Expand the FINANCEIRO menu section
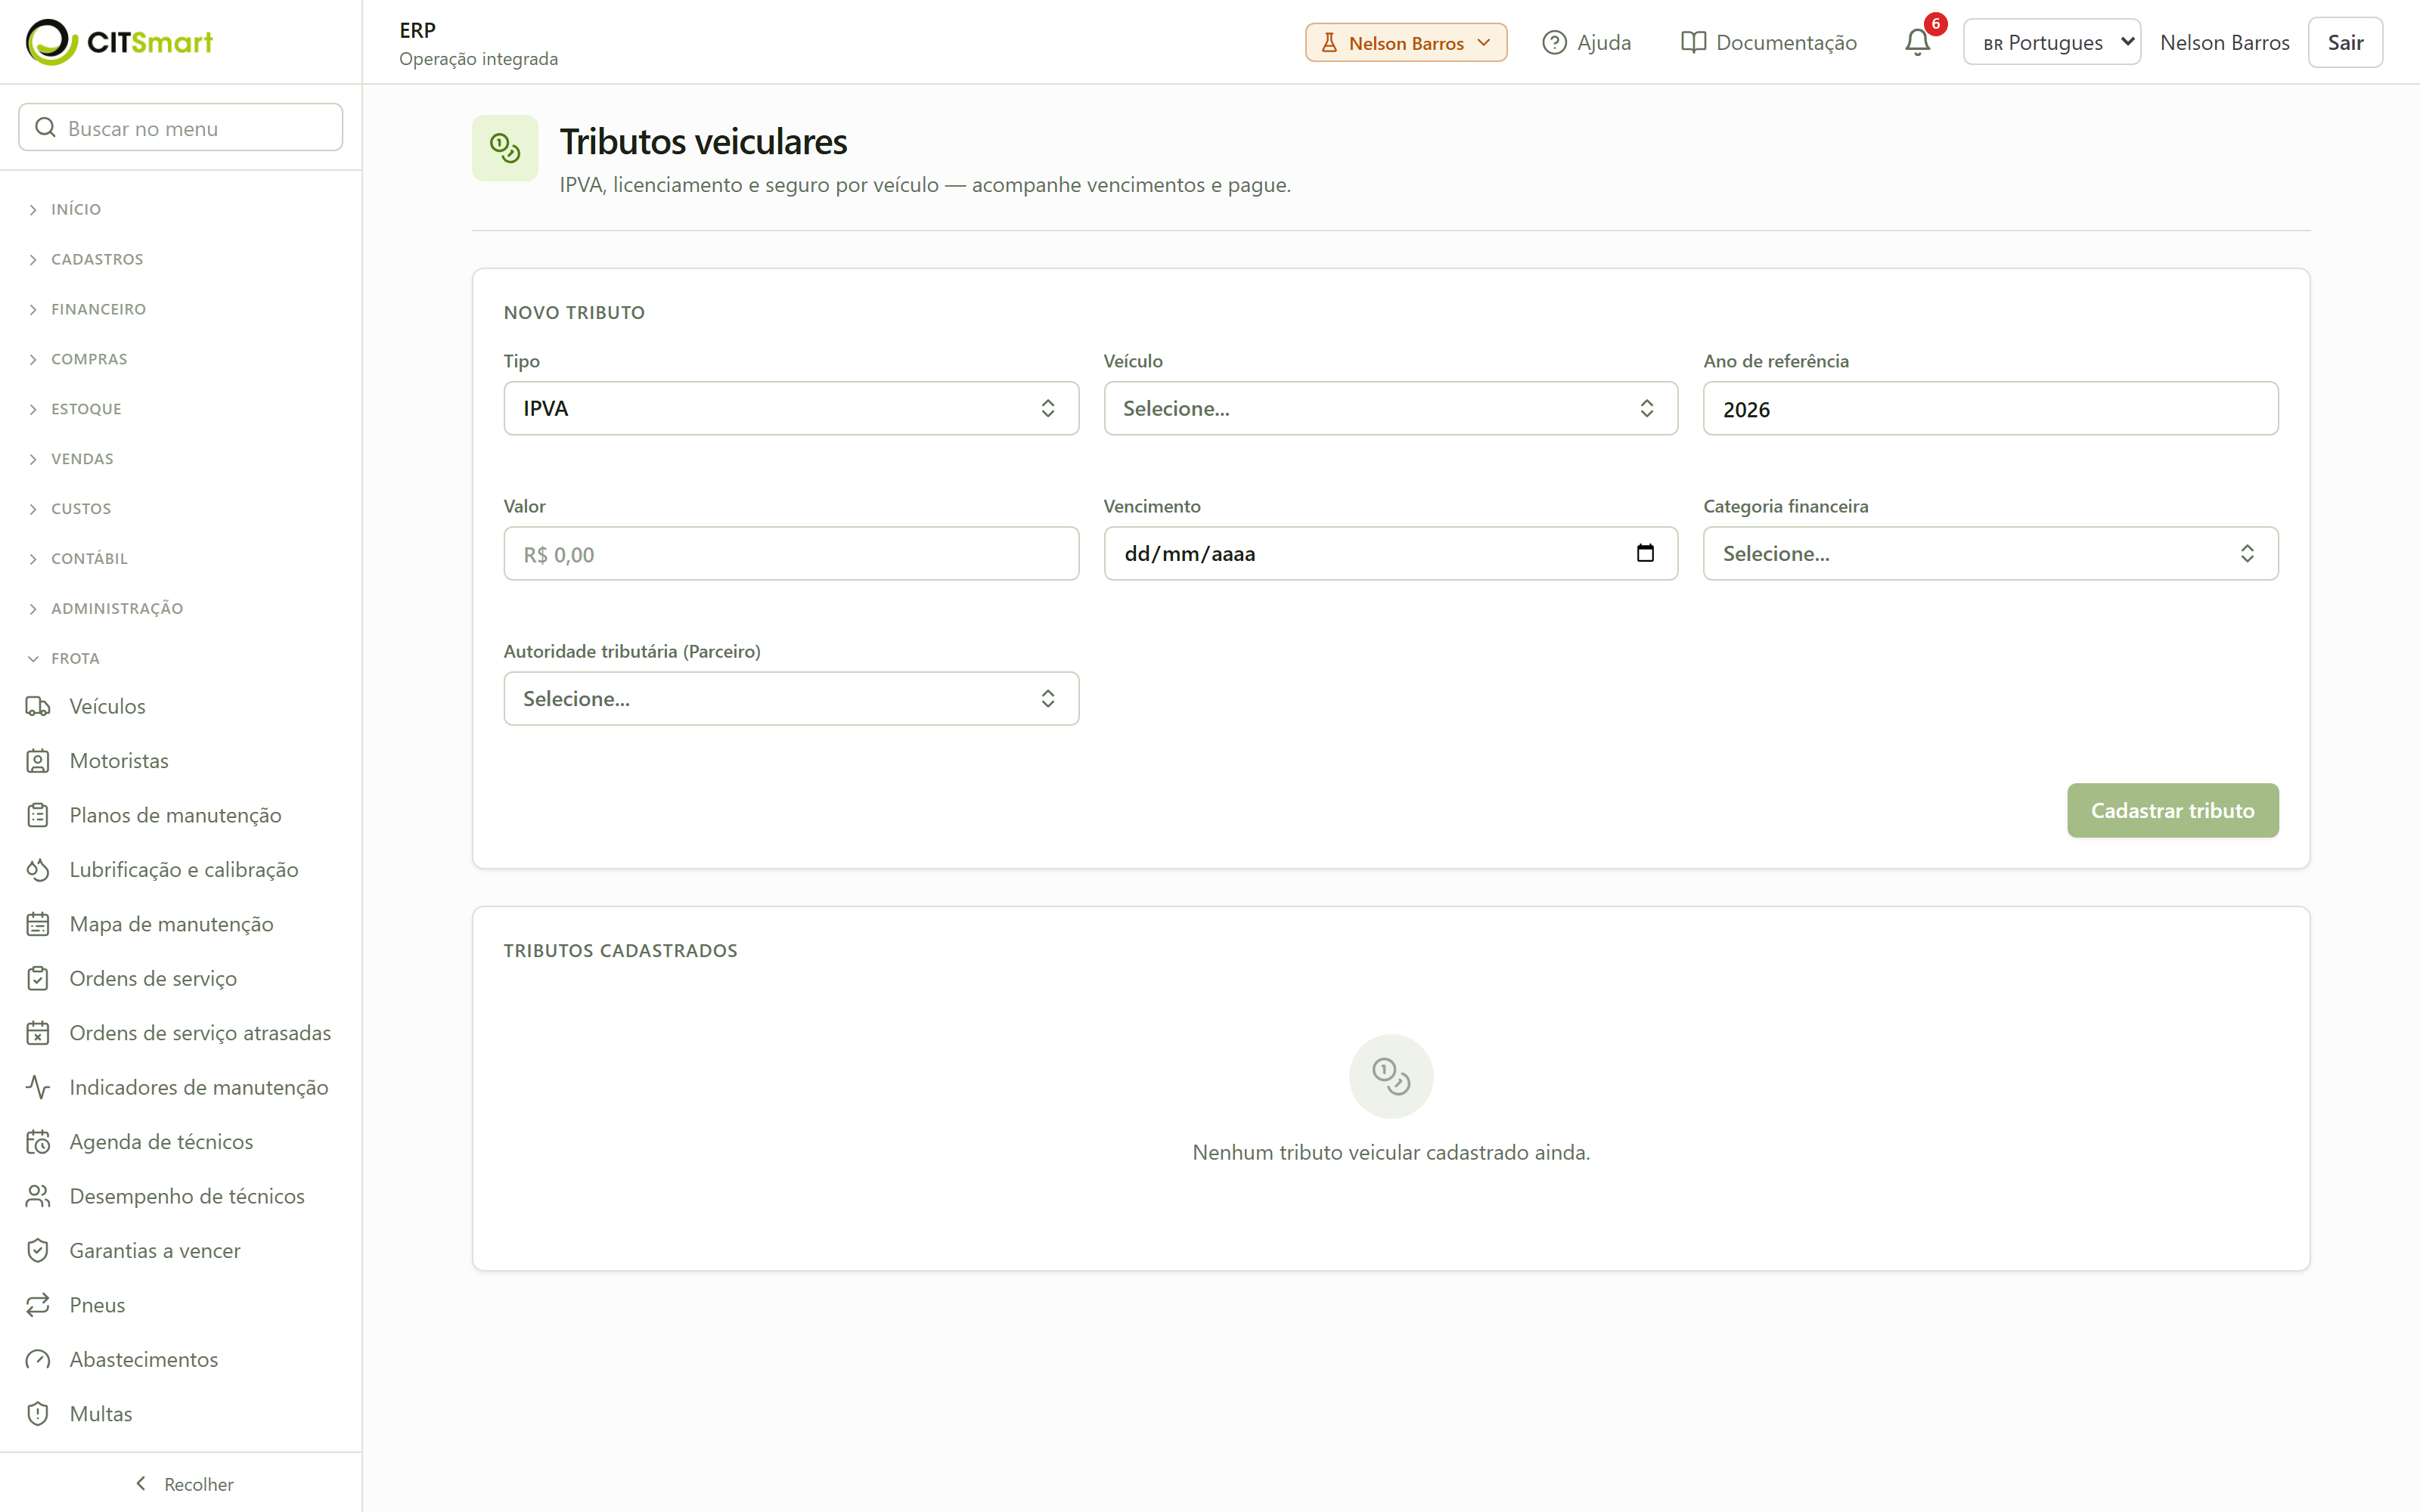2420x1512 pixels. (x=87, y=309)
